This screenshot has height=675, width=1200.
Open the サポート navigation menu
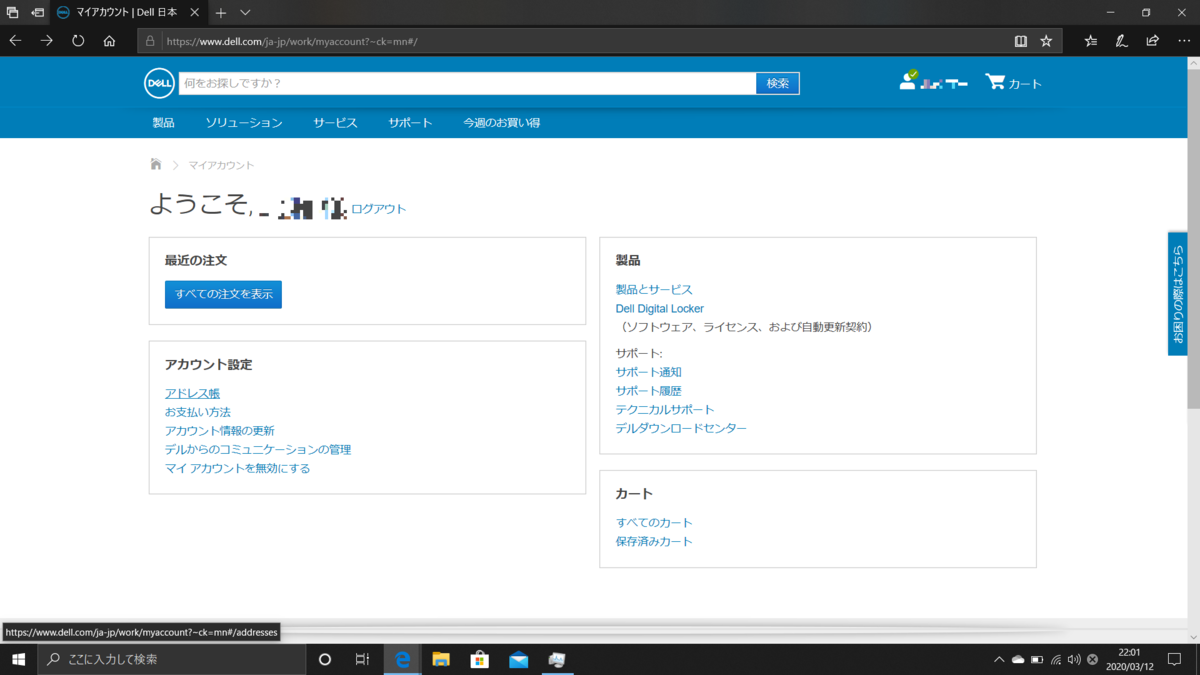(x=410, y=122)
